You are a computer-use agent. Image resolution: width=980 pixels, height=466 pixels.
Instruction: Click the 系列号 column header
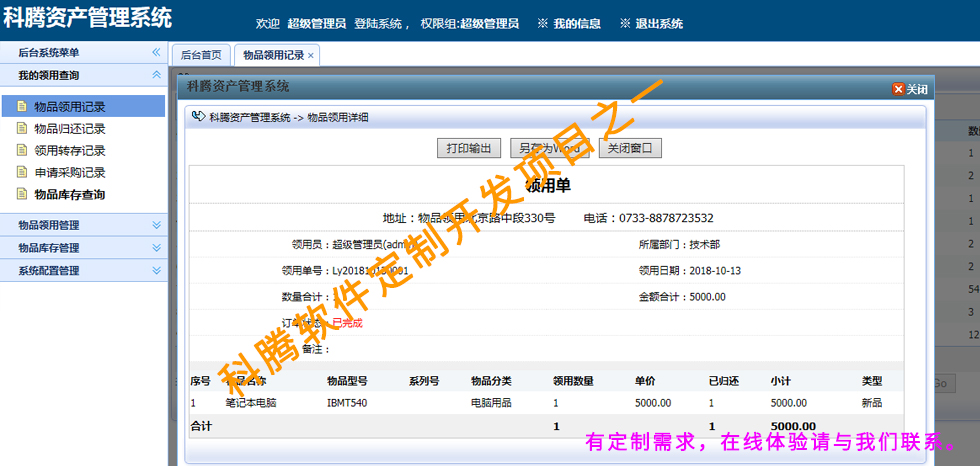click(424, 381)
